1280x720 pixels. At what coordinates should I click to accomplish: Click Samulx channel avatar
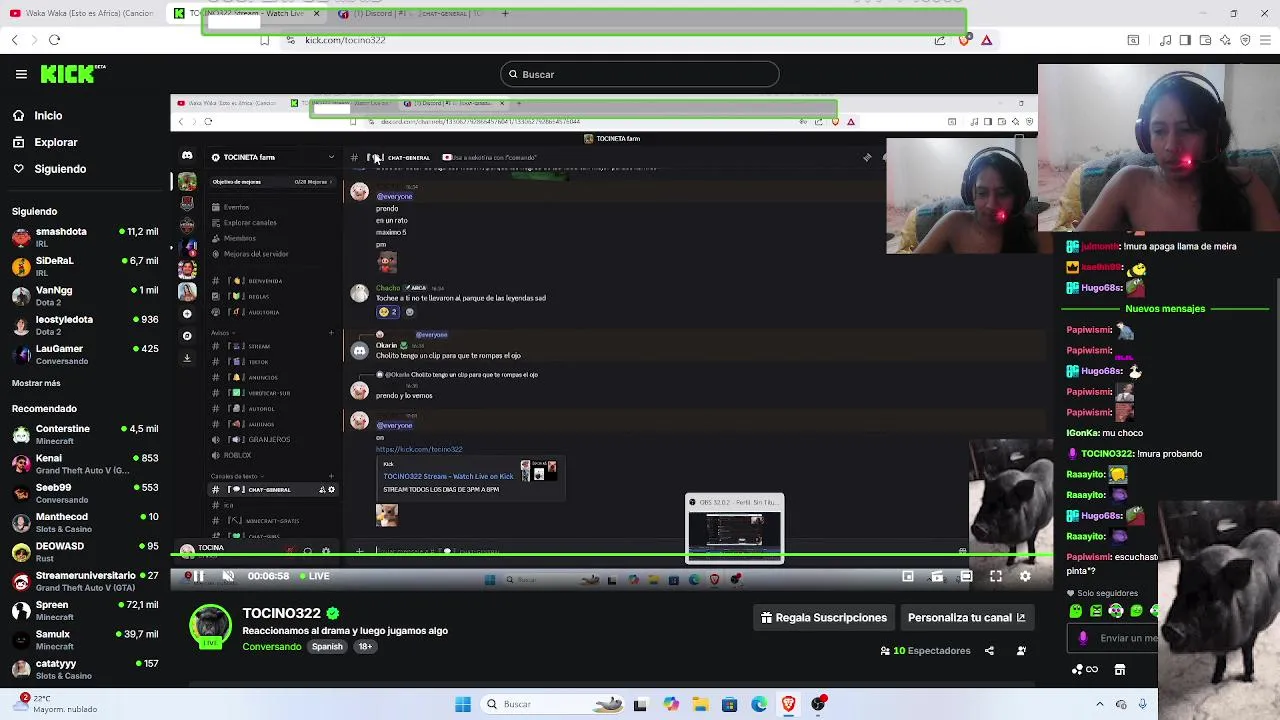(x=21, y=640)
